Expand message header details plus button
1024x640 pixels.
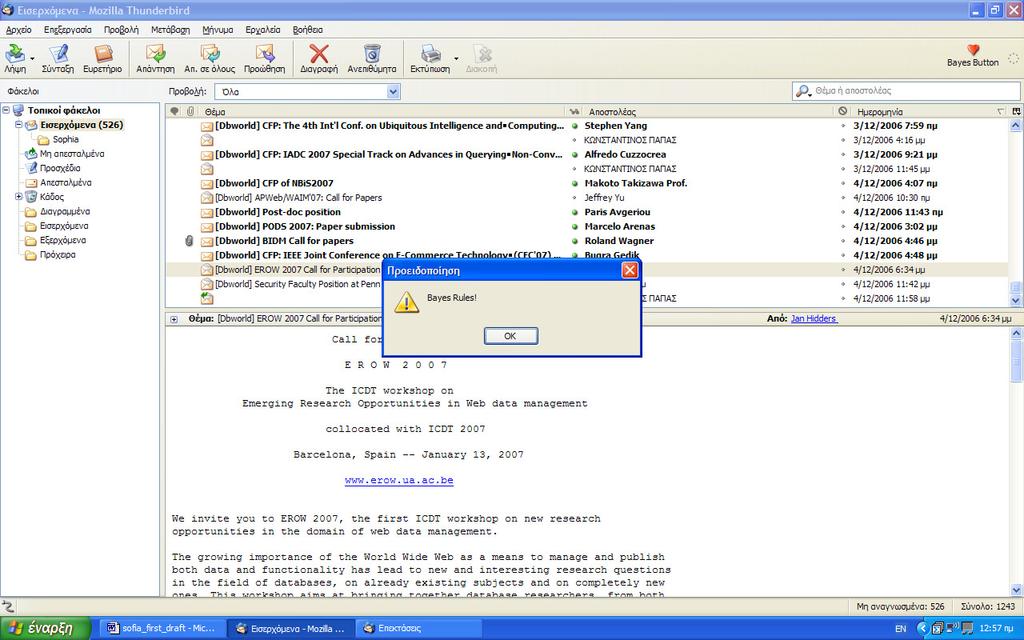pyautogui.click(x=174, y=319)
